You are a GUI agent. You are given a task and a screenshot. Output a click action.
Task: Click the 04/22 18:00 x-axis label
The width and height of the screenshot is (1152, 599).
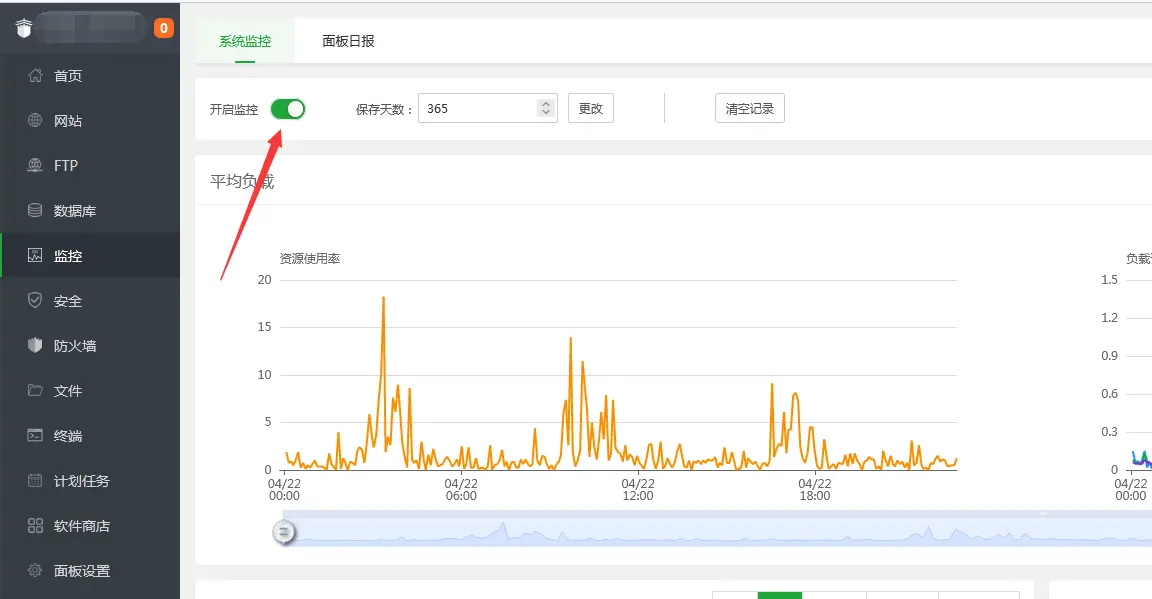point(815,489)
